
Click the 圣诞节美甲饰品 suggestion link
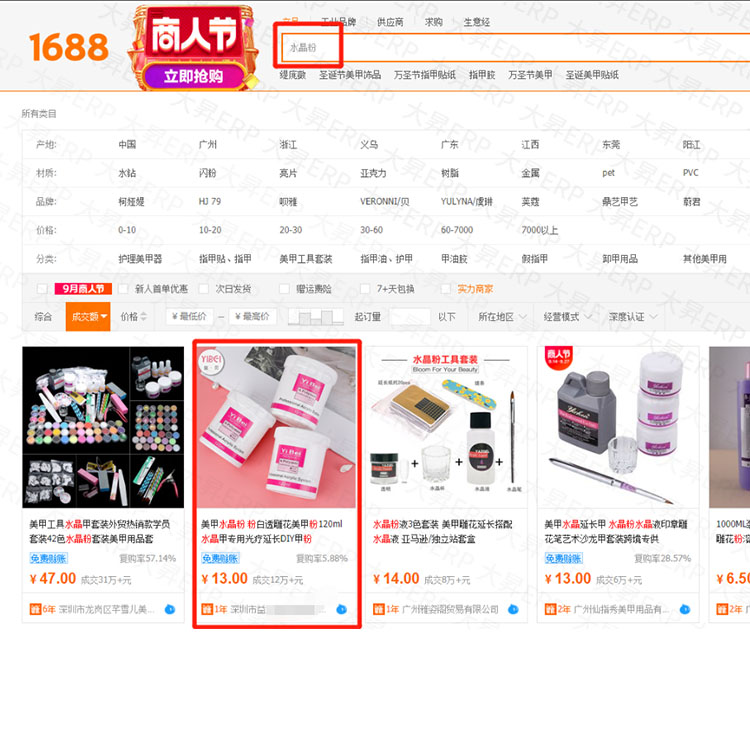click(x=350, y=75)
